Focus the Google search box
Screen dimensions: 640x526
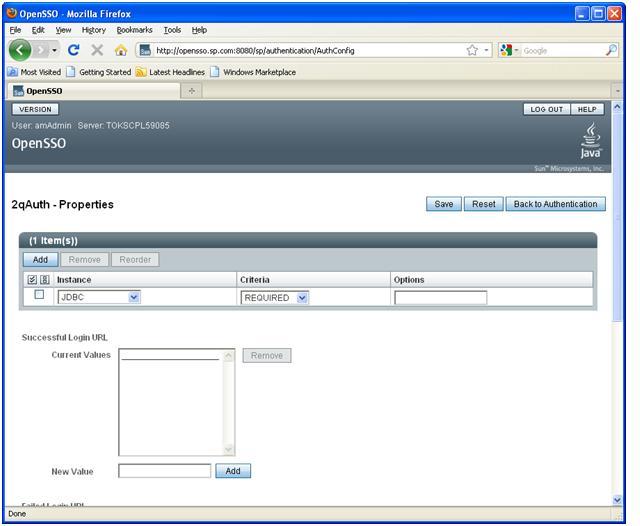click(562, 51)
